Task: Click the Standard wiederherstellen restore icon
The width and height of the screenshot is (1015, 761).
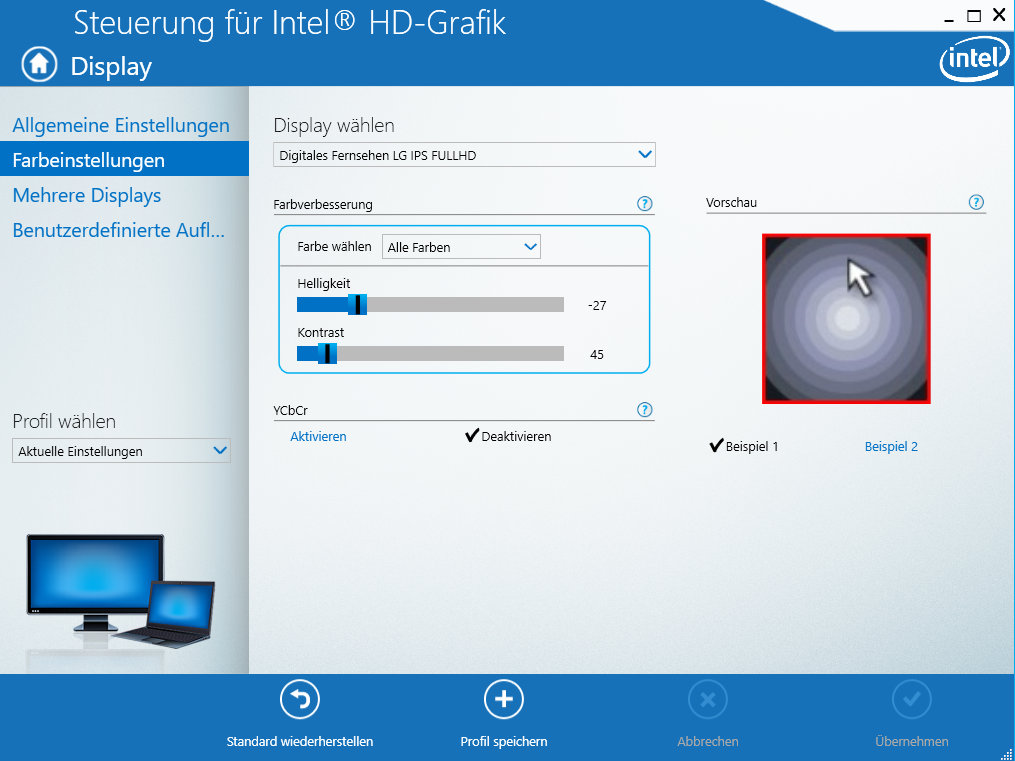Action: (x=300, y=700)
